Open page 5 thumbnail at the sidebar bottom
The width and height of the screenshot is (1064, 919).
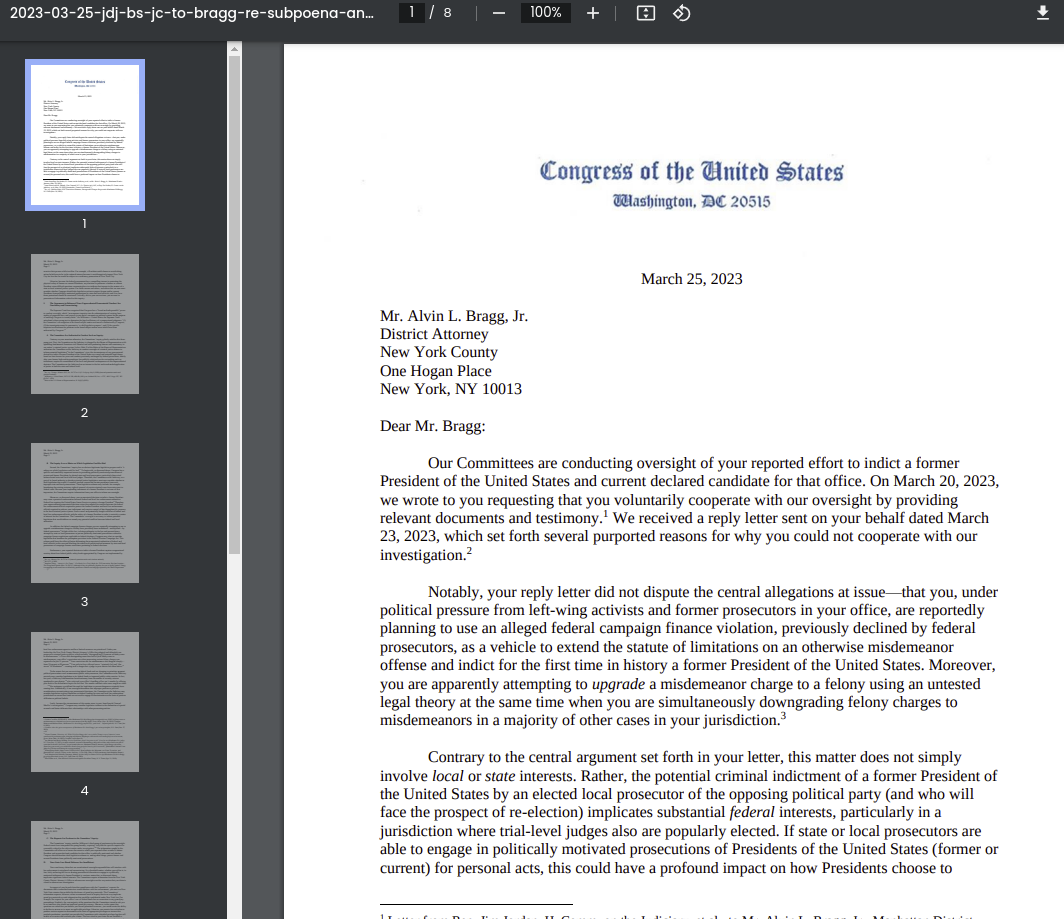[x=85, y=870]
